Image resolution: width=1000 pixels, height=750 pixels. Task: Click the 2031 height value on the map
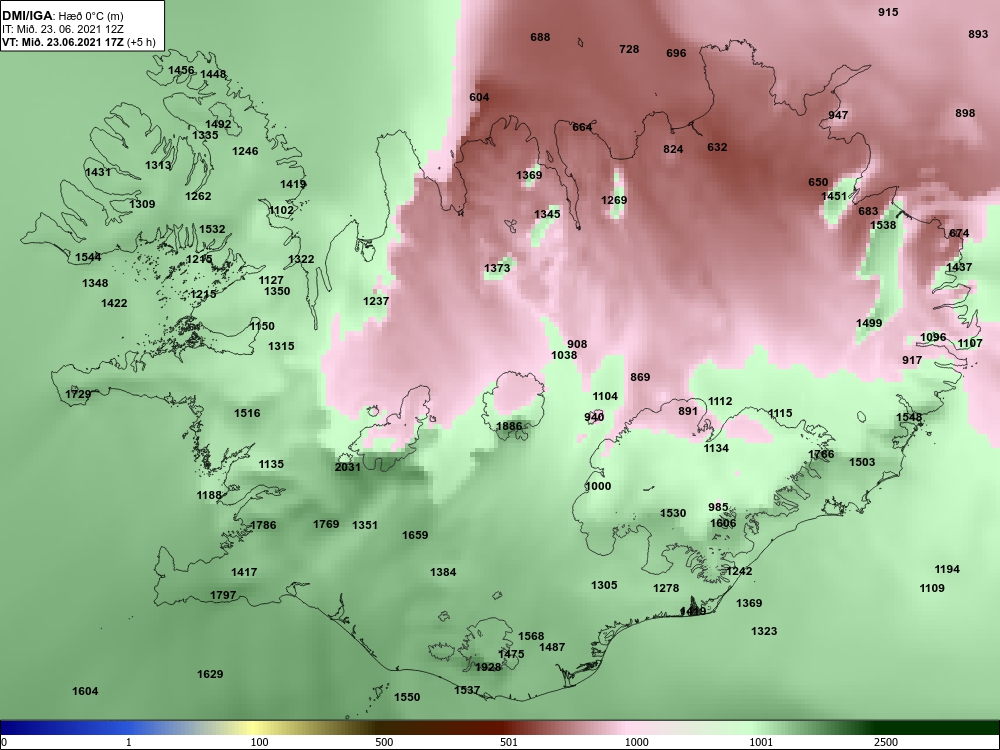click(348, 467)
